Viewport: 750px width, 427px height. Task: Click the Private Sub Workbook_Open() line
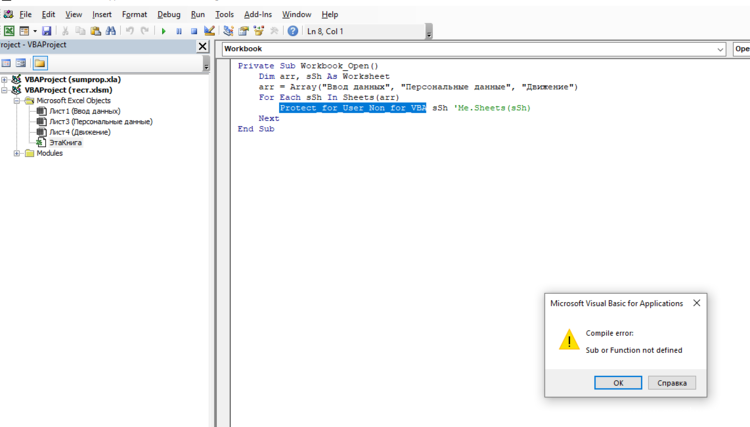[308, 66]
